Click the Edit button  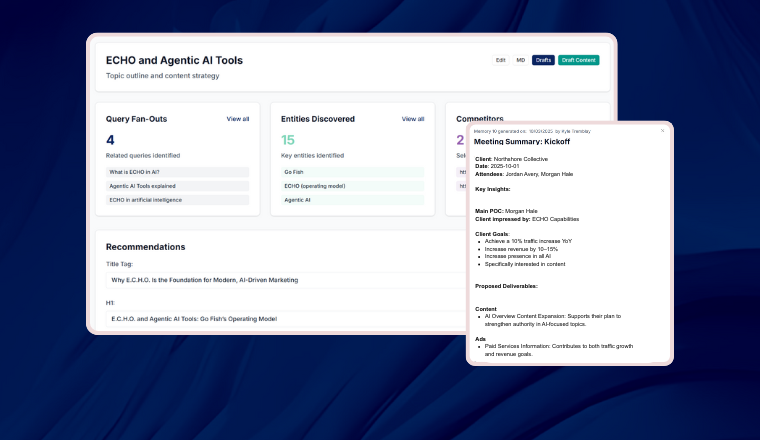pos(501,60)
